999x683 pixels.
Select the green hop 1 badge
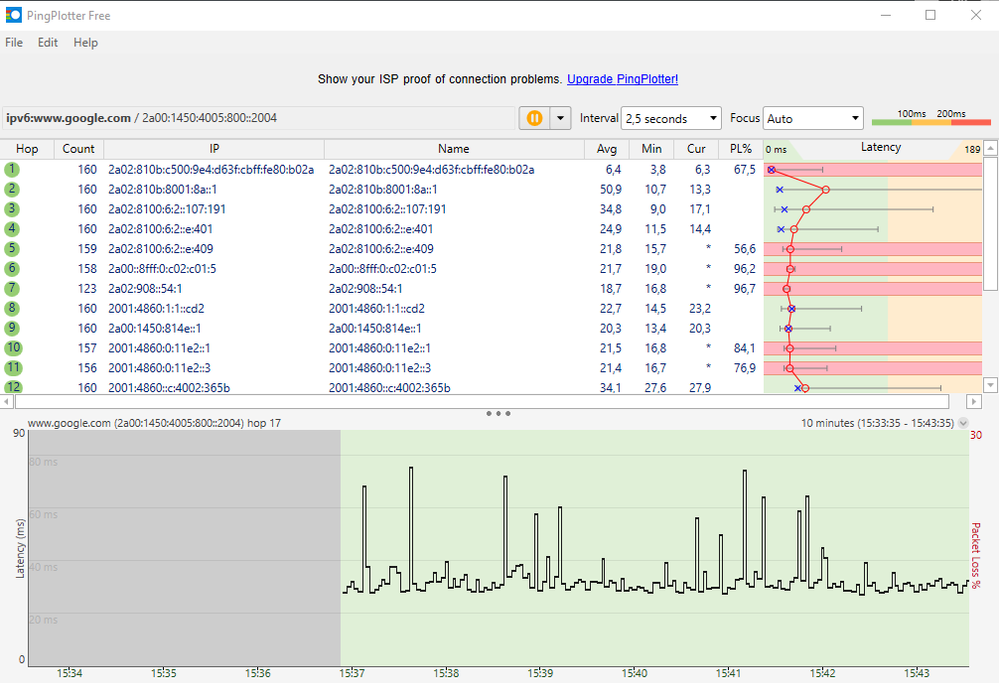(11, 169)
